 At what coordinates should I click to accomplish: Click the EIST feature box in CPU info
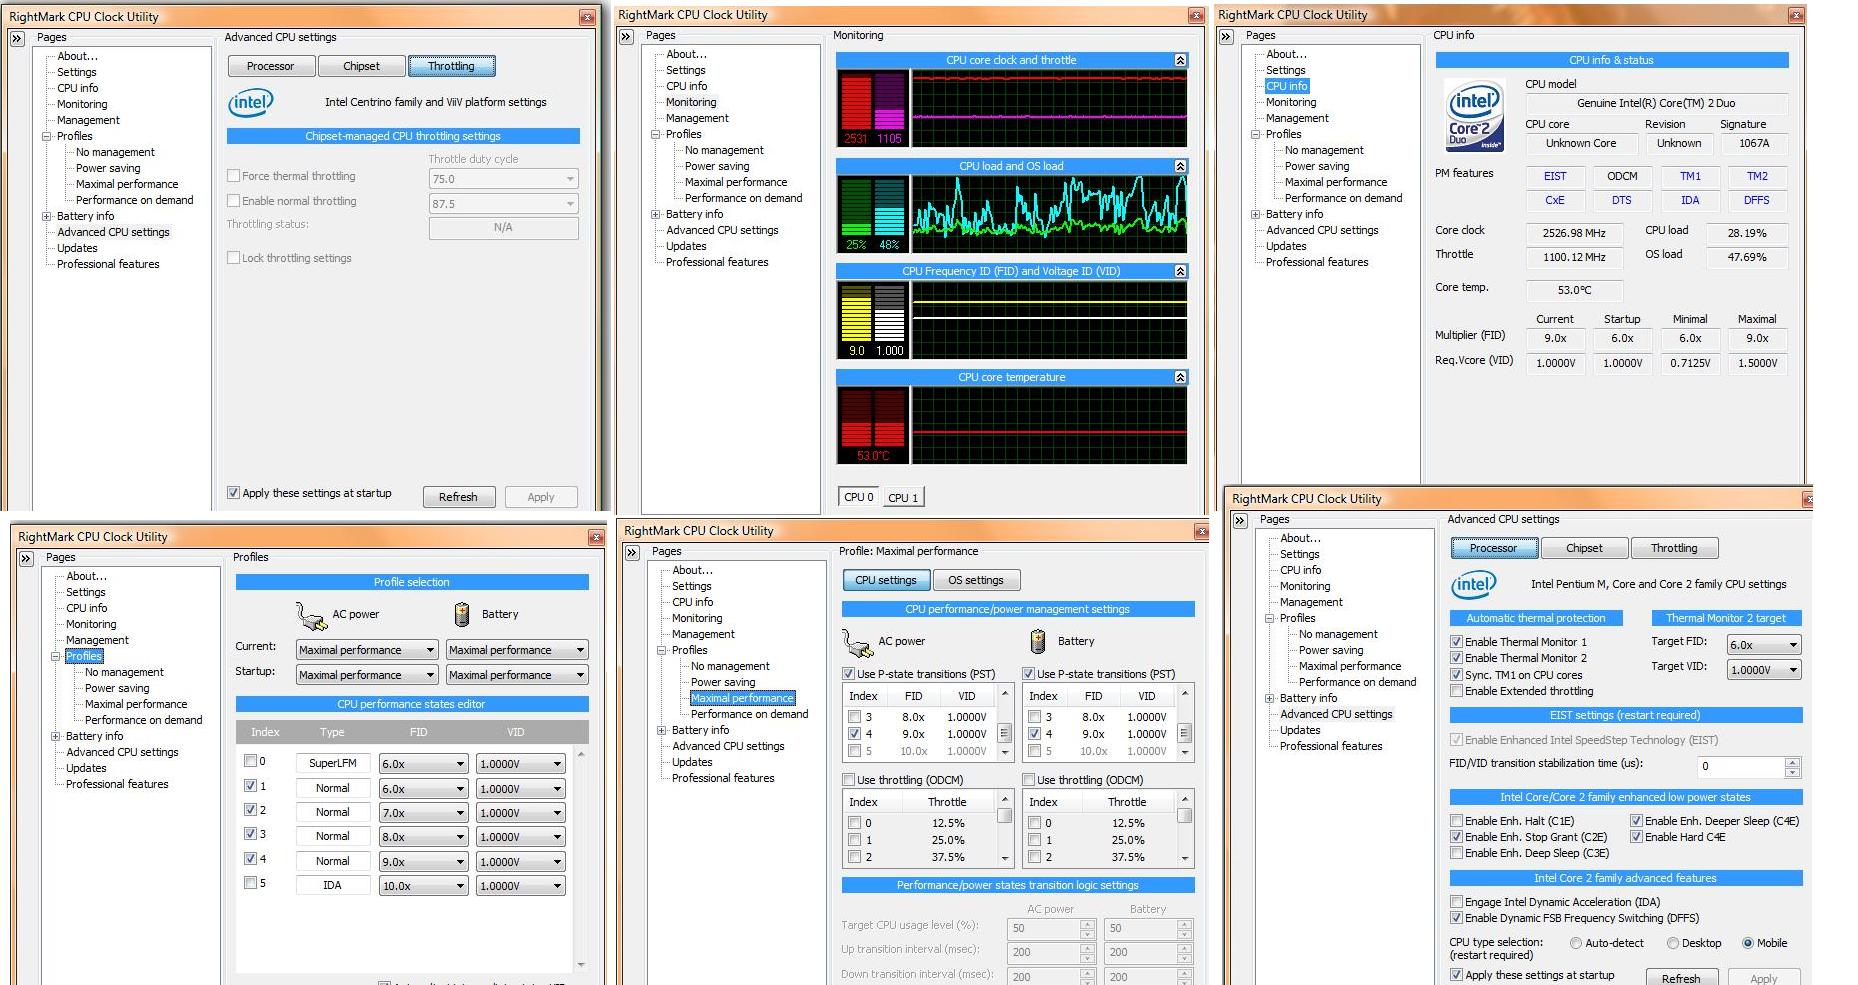(x=1555, y=176)
